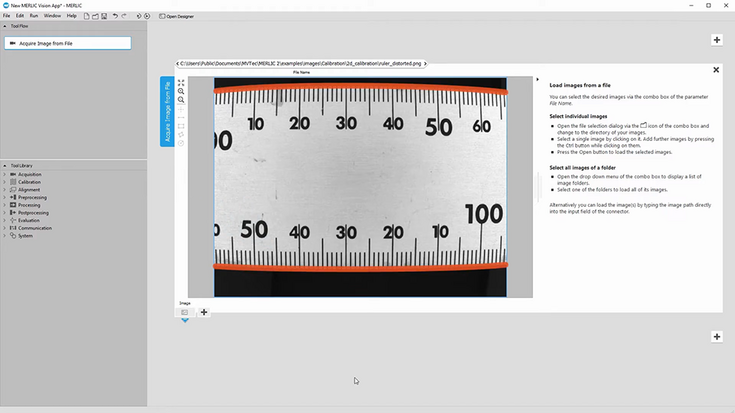Viewport: 735px width, 413px height.
Task: Click the Open Designer button
Action: (x=176, y=16)
